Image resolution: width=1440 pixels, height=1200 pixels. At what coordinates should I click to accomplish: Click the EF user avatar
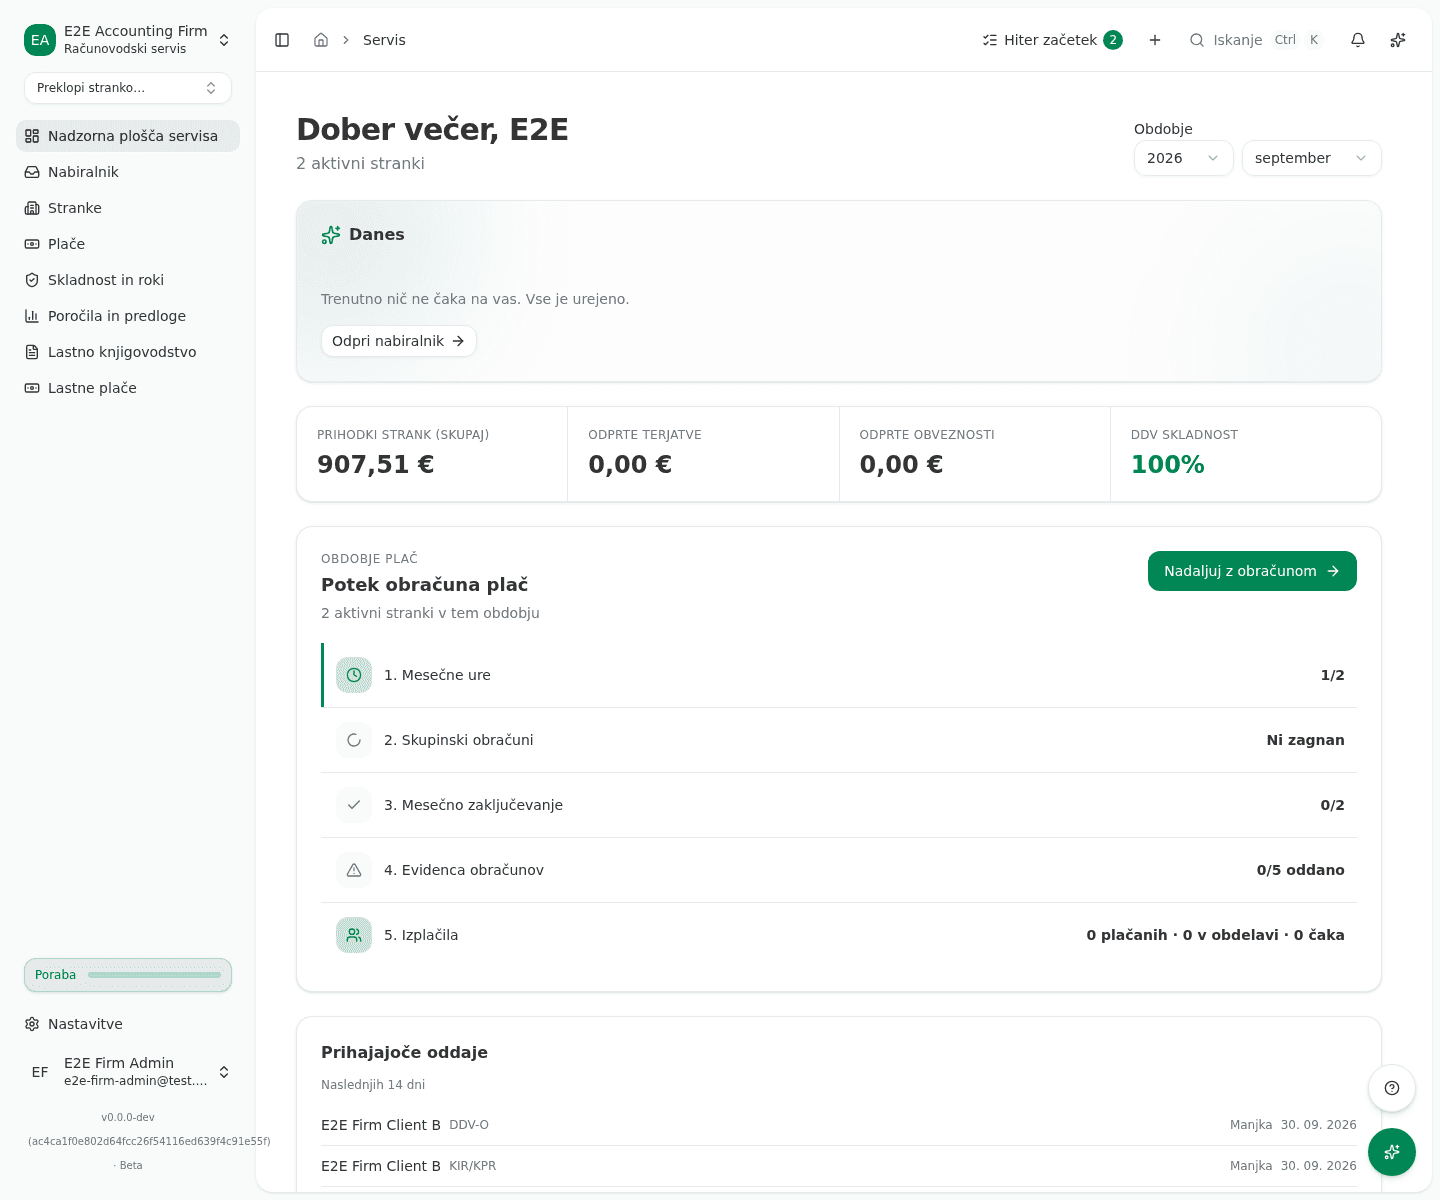click(40, 1072)
